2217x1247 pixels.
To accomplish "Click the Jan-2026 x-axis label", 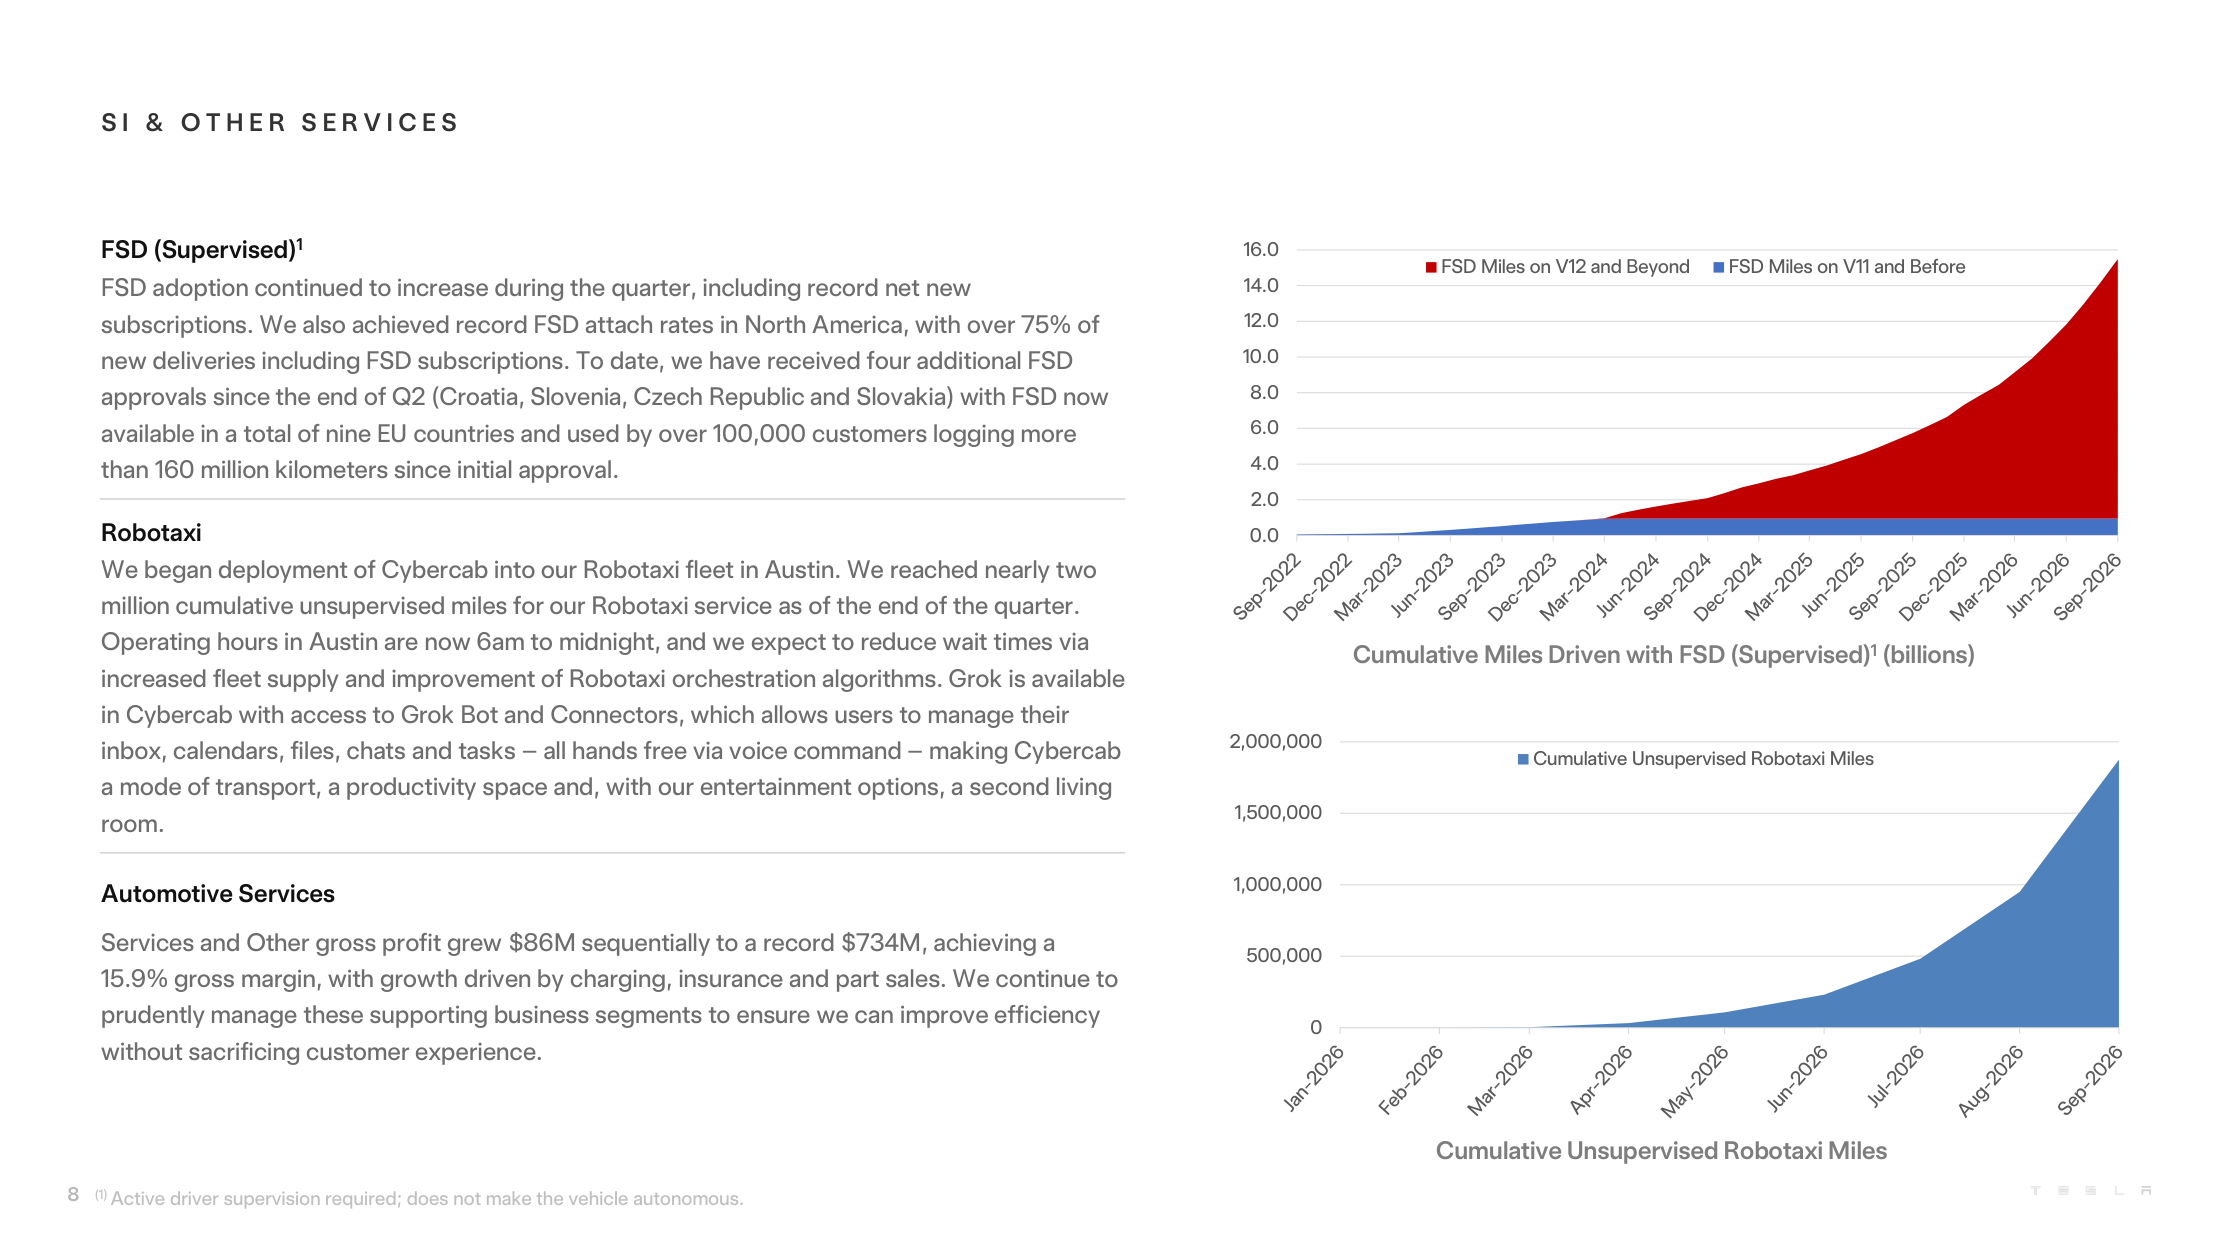I will click(1314, 1078).
